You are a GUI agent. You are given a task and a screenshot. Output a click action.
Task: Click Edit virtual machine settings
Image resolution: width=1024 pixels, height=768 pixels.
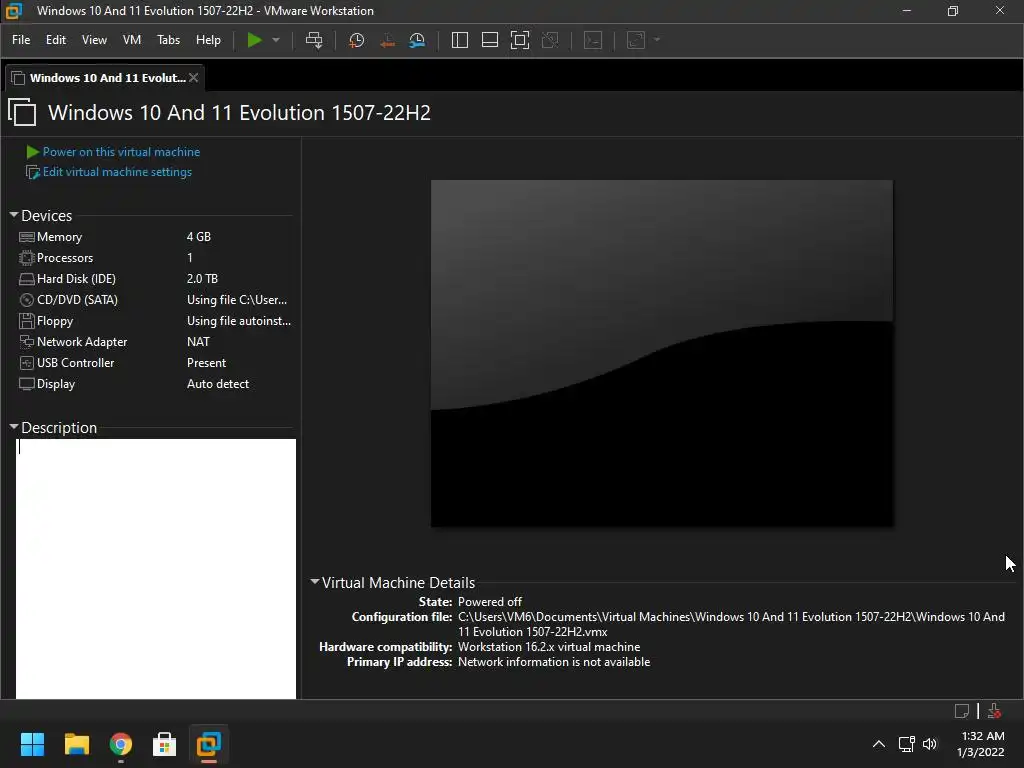tap(117, 172)
